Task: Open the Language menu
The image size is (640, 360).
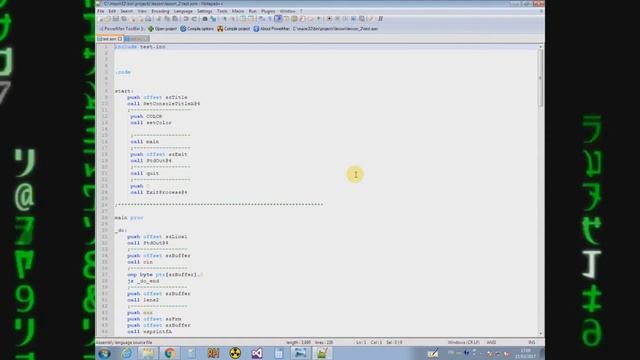Action: pyautogui.click(x=183, y=11)
